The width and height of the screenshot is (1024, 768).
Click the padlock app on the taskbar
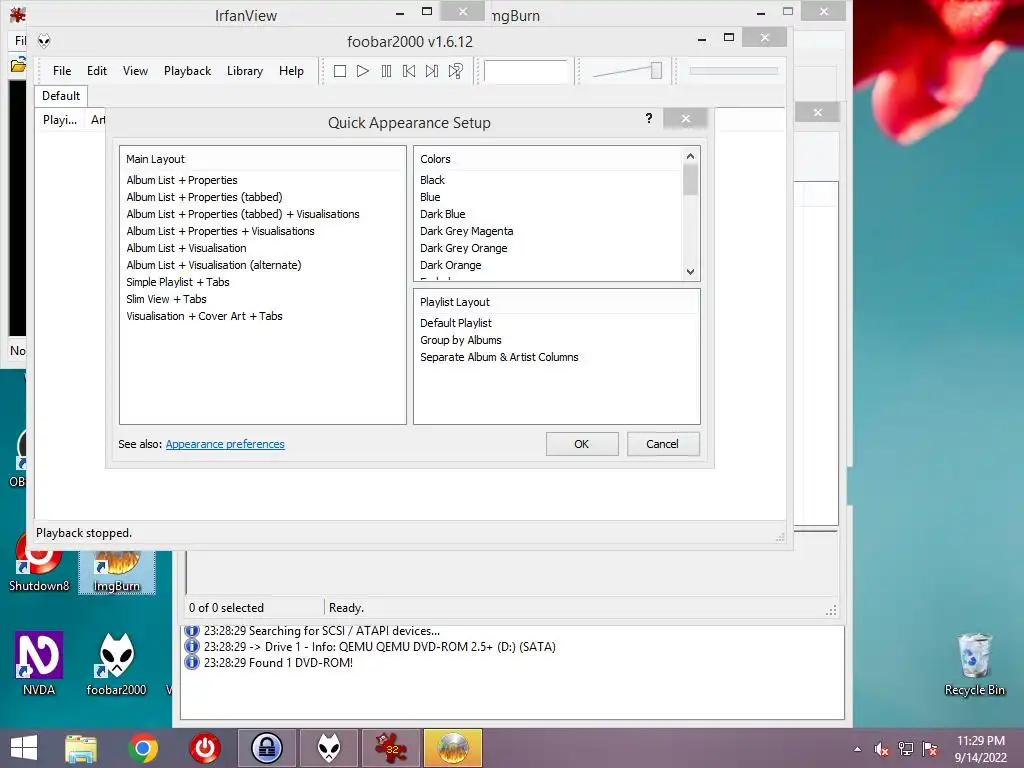coord(266,748)
